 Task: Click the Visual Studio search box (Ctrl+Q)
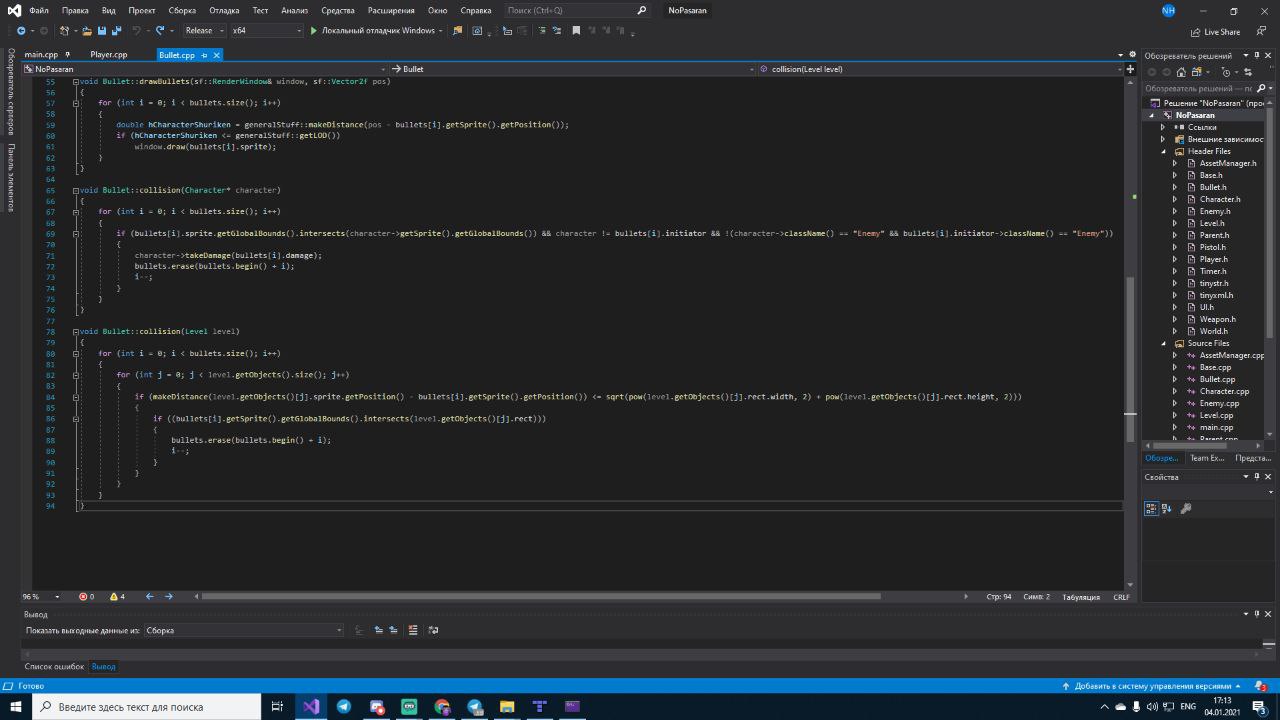coord(578,10)
